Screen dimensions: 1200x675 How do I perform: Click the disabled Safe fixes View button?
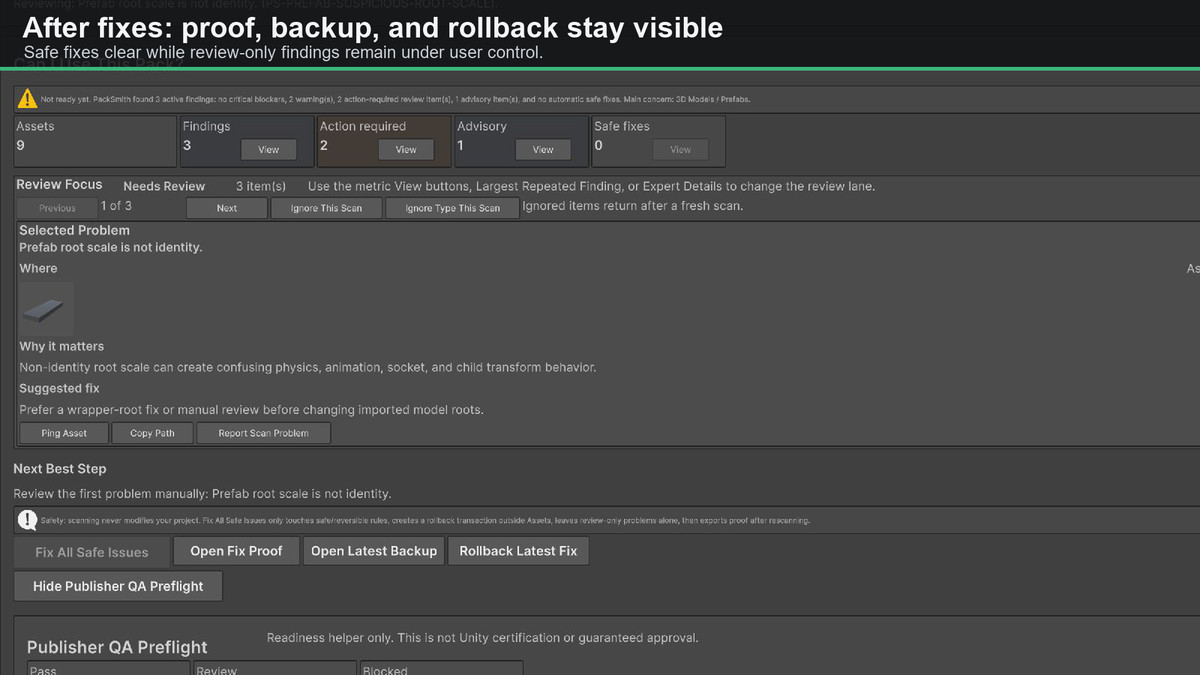tap(680, 149)
